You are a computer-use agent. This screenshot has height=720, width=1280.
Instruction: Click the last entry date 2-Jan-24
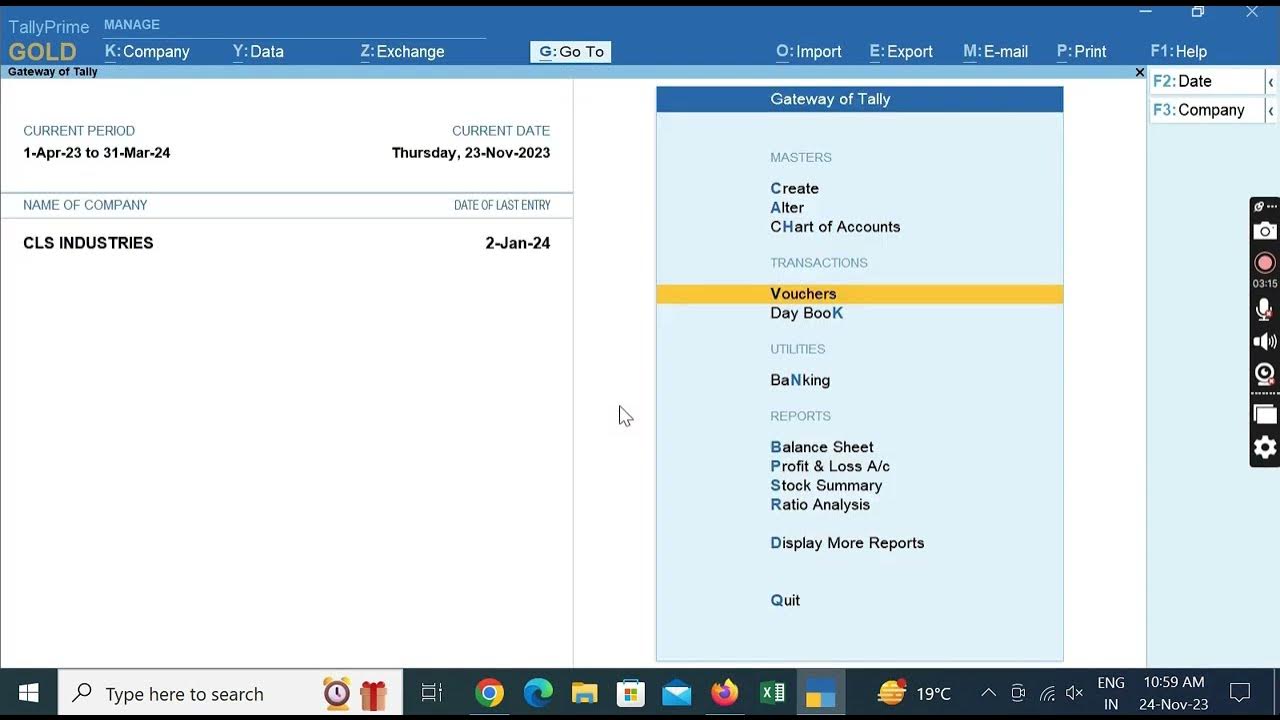point(518,243)
